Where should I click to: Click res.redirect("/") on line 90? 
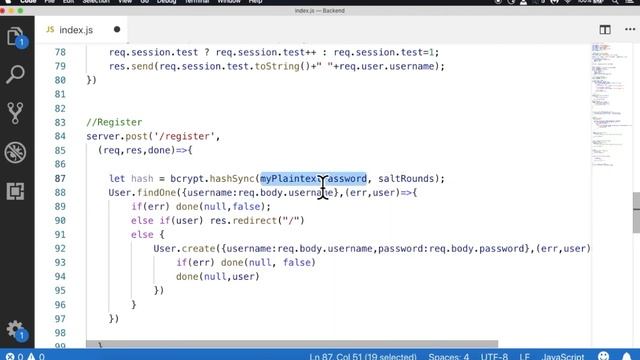pos(257,220)
